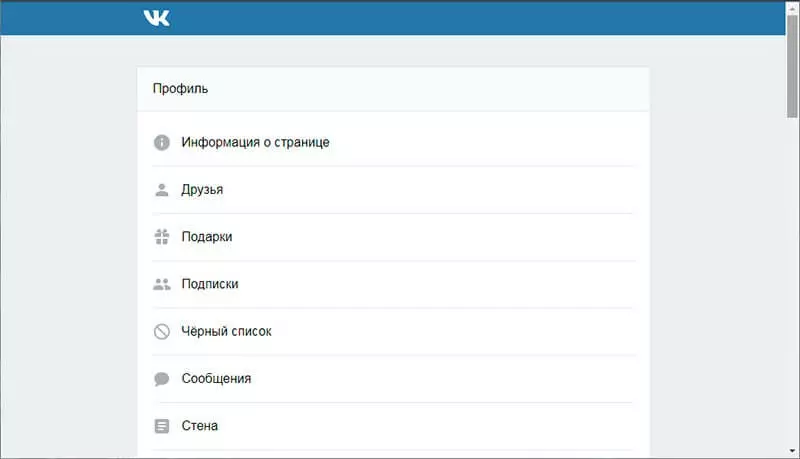Click the Профиль section header
The width and height of the screenshot is (800, 459).
(181, 89)
